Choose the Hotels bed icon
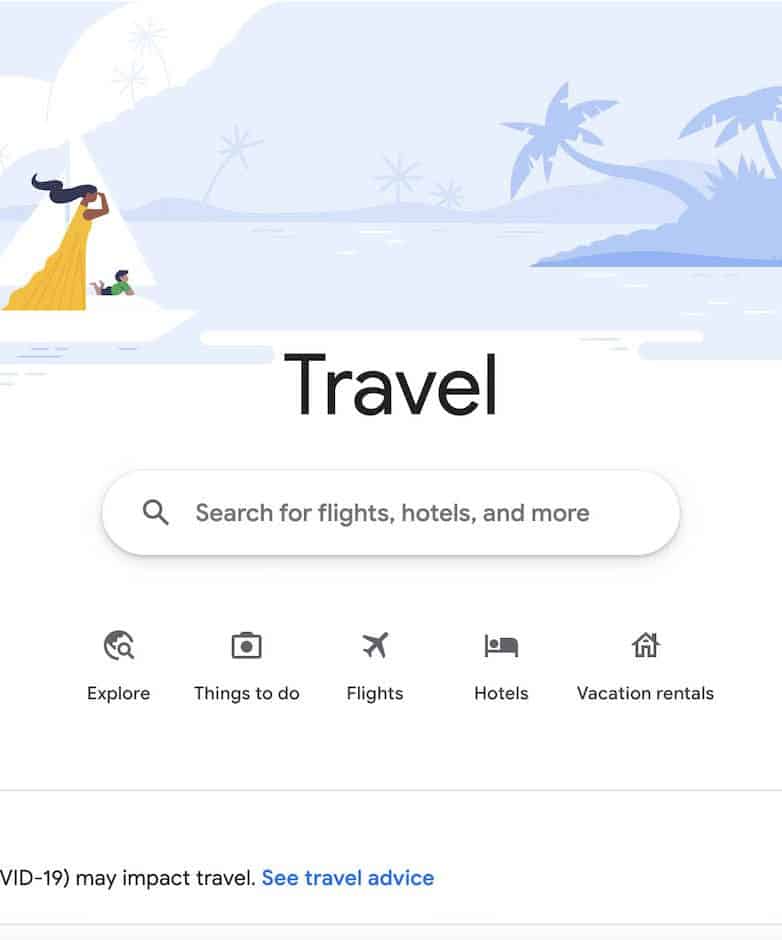 [x=501, y=646]
